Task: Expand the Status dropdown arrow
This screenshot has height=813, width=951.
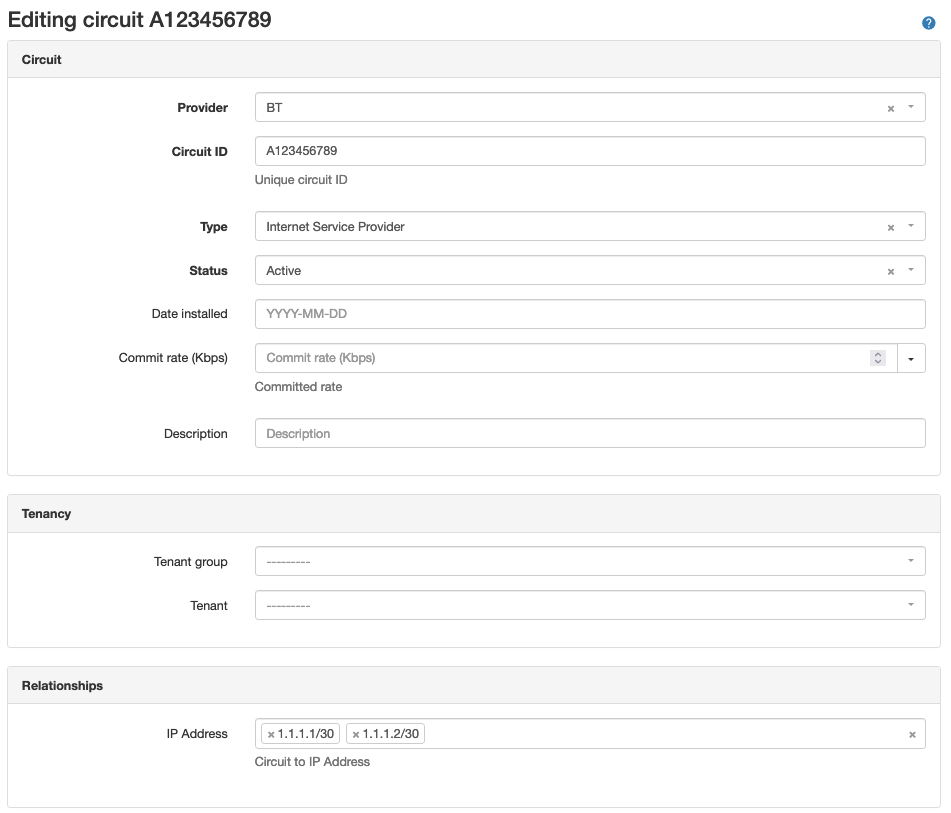Action: point(910,270)
